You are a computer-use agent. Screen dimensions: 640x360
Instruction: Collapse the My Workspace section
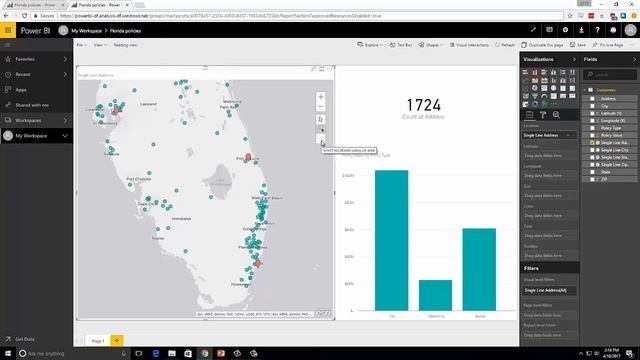click(x=65, y=136)
